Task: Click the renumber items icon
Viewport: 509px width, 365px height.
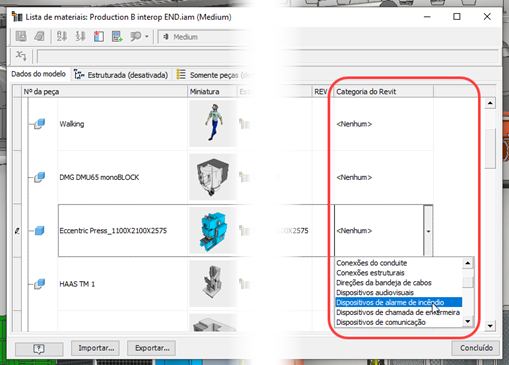Action: tap(80, 36)
